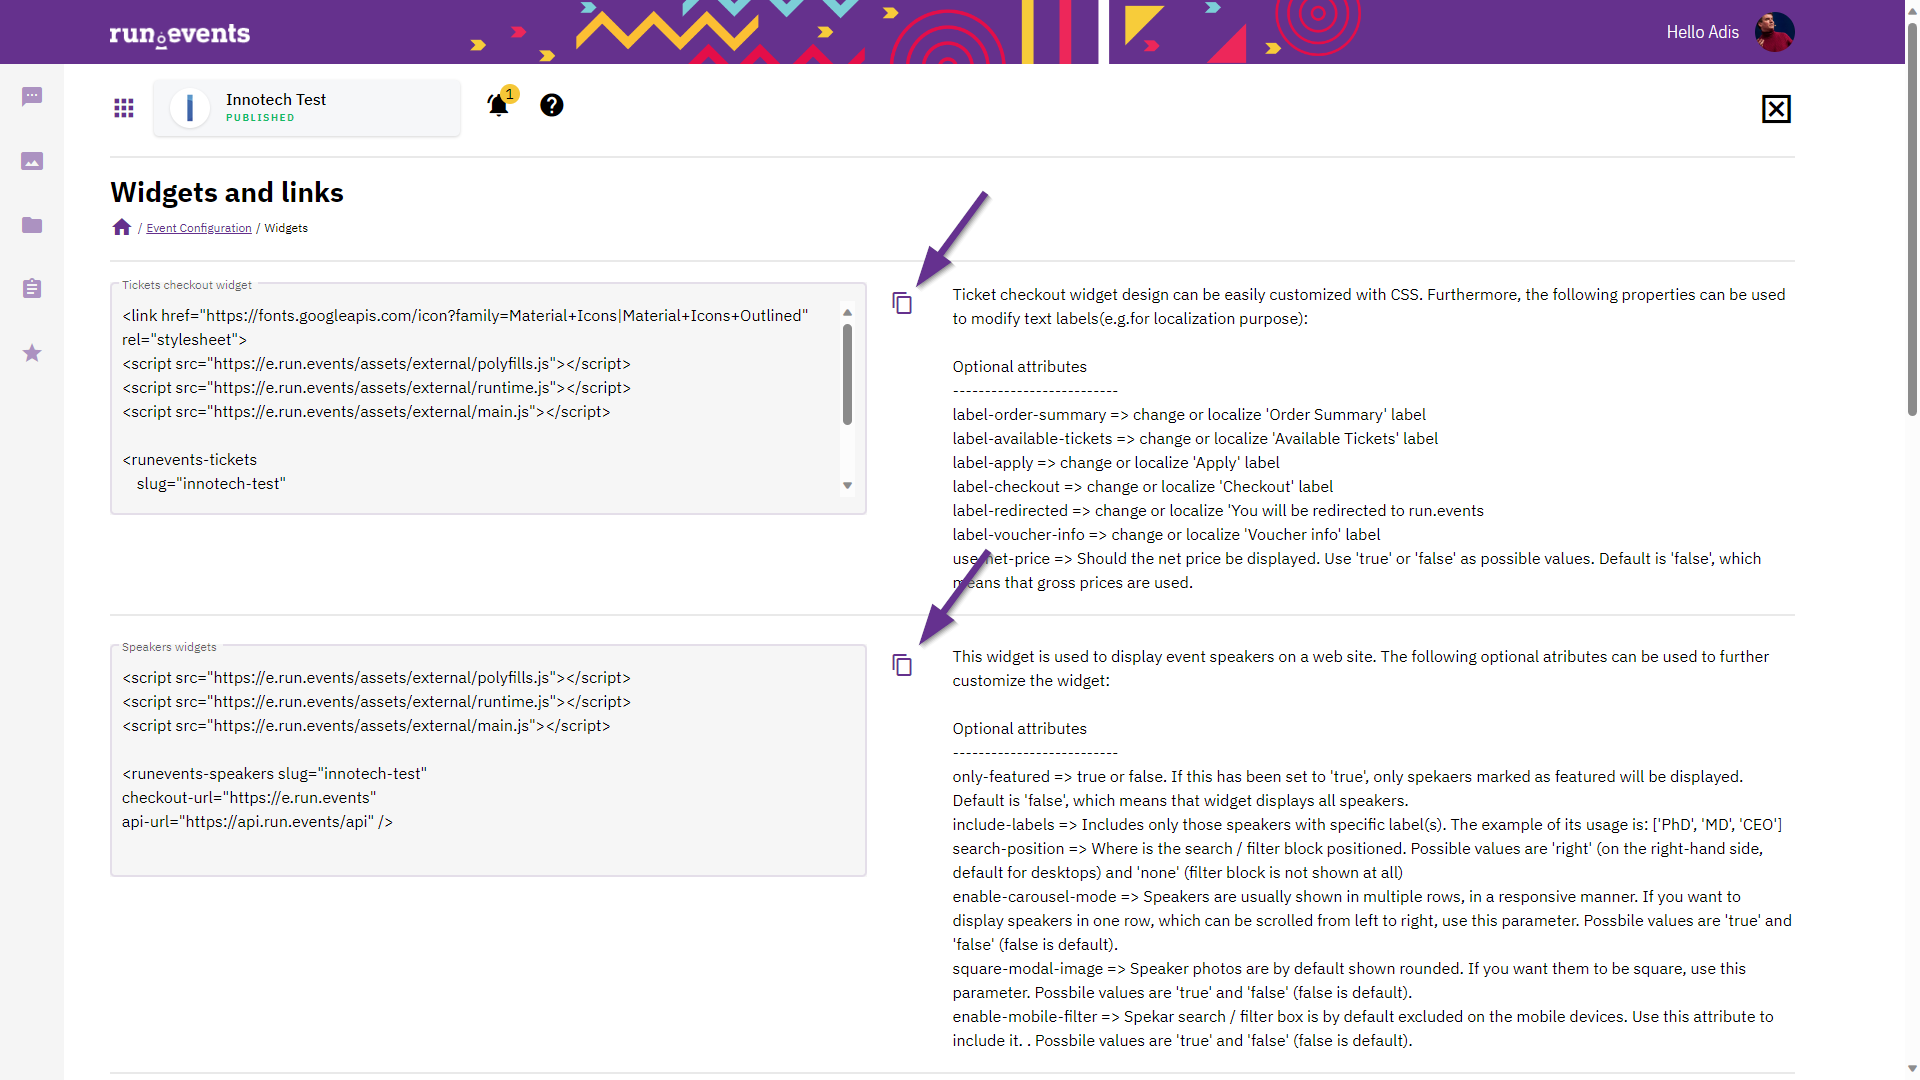Click the run.events logo
1920x1080 pixels.
click(x=180, y=35)
